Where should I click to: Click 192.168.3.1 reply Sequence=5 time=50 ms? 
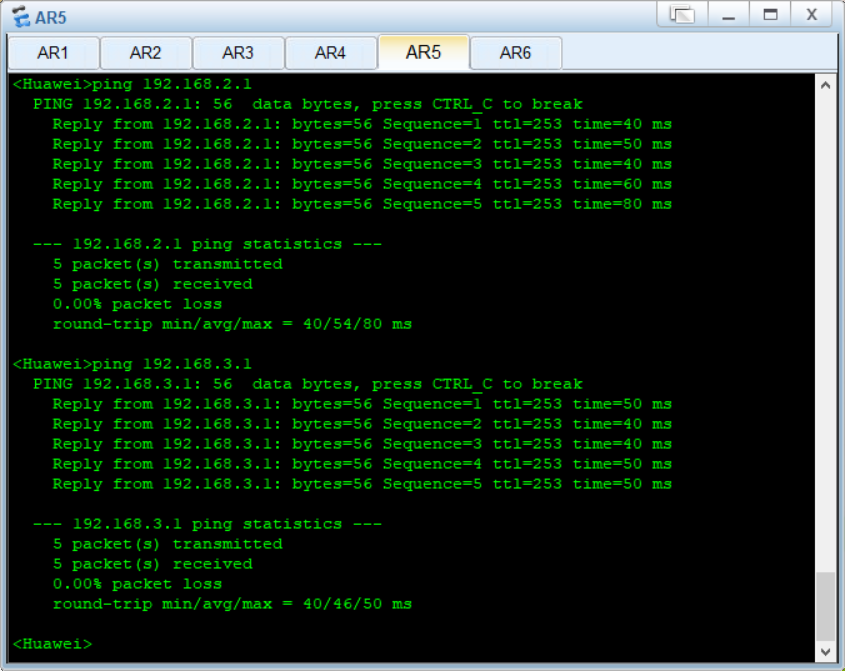362,484
